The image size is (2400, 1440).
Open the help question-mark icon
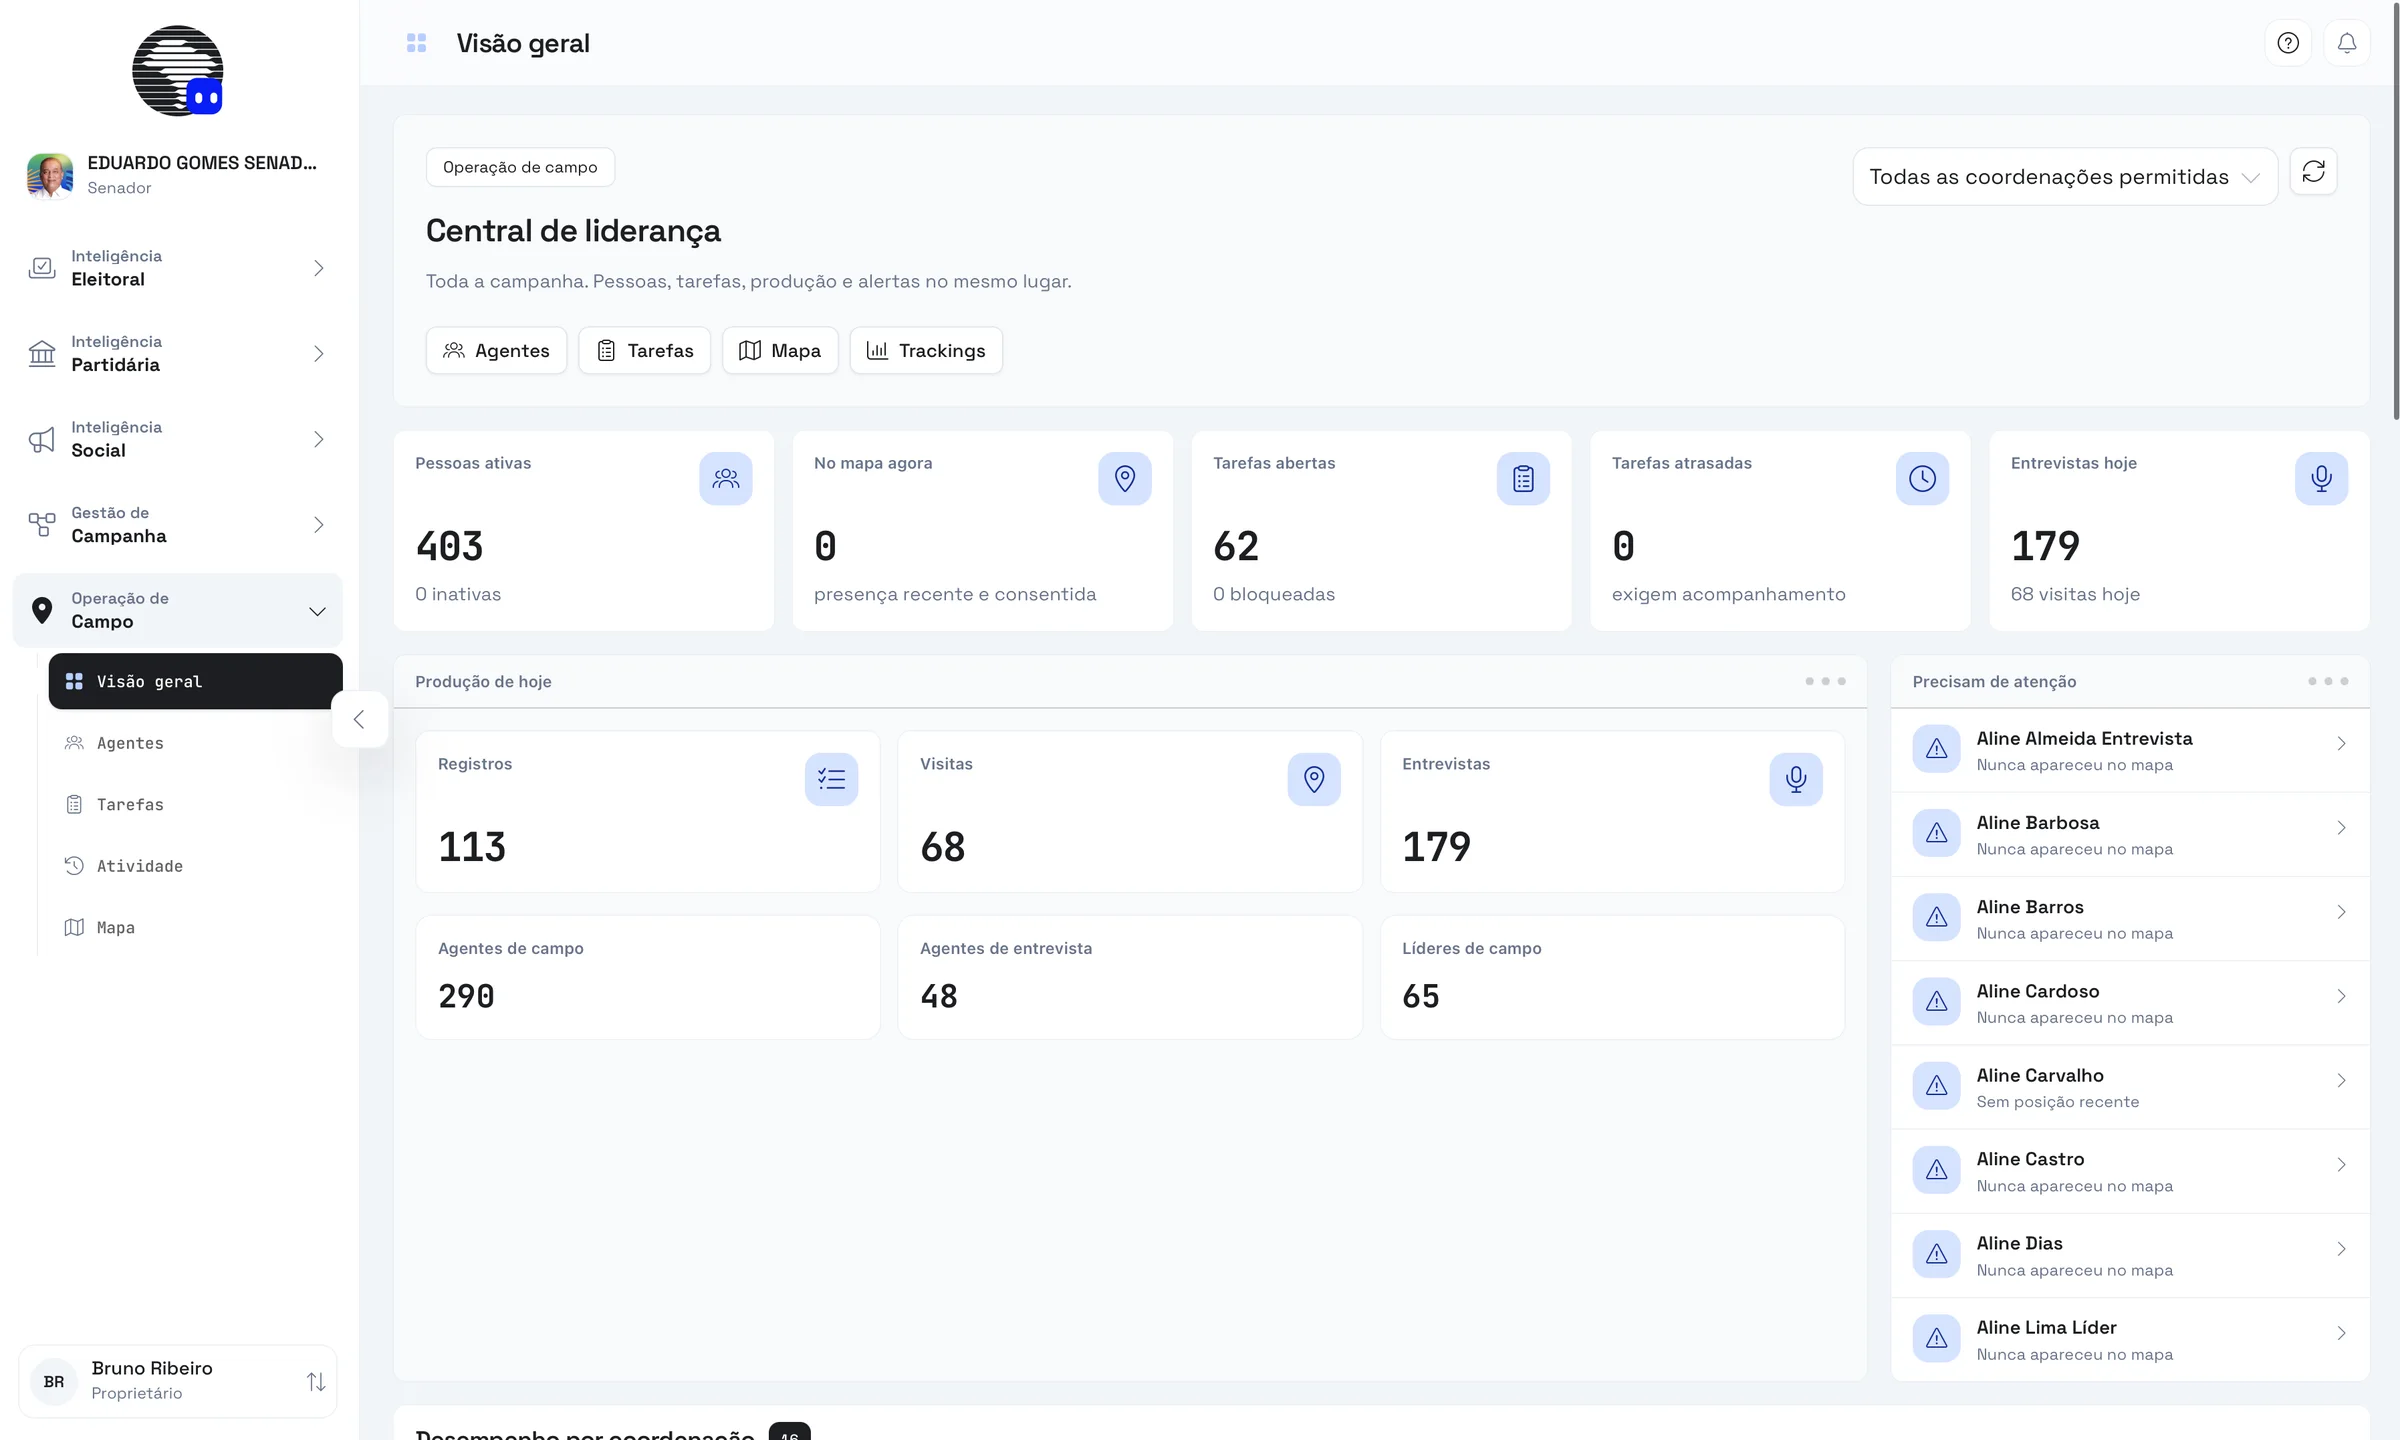2288,43
